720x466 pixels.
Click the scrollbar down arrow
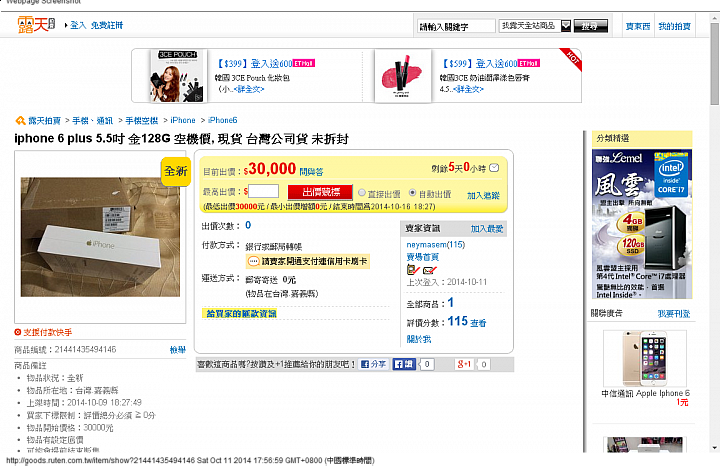pos(714,447)
